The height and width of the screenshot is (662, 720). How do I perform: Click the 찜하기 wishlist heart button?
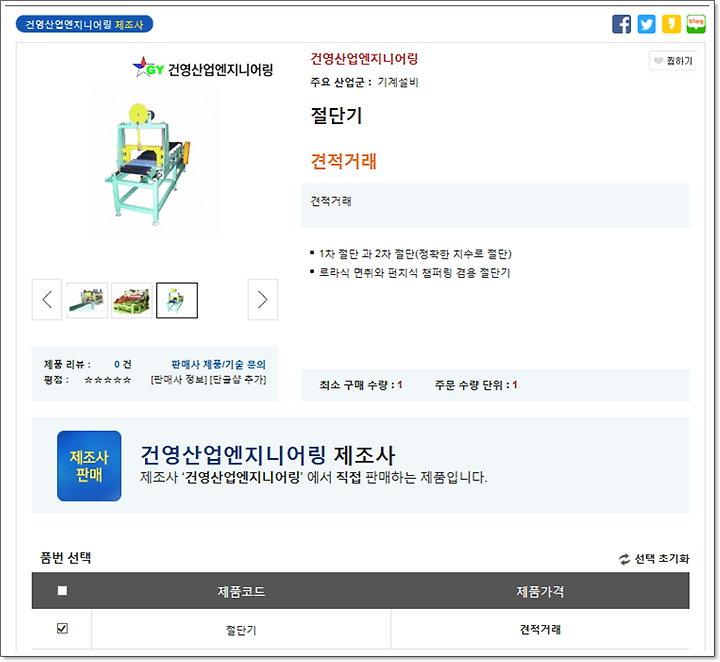(x=673, y=61)
